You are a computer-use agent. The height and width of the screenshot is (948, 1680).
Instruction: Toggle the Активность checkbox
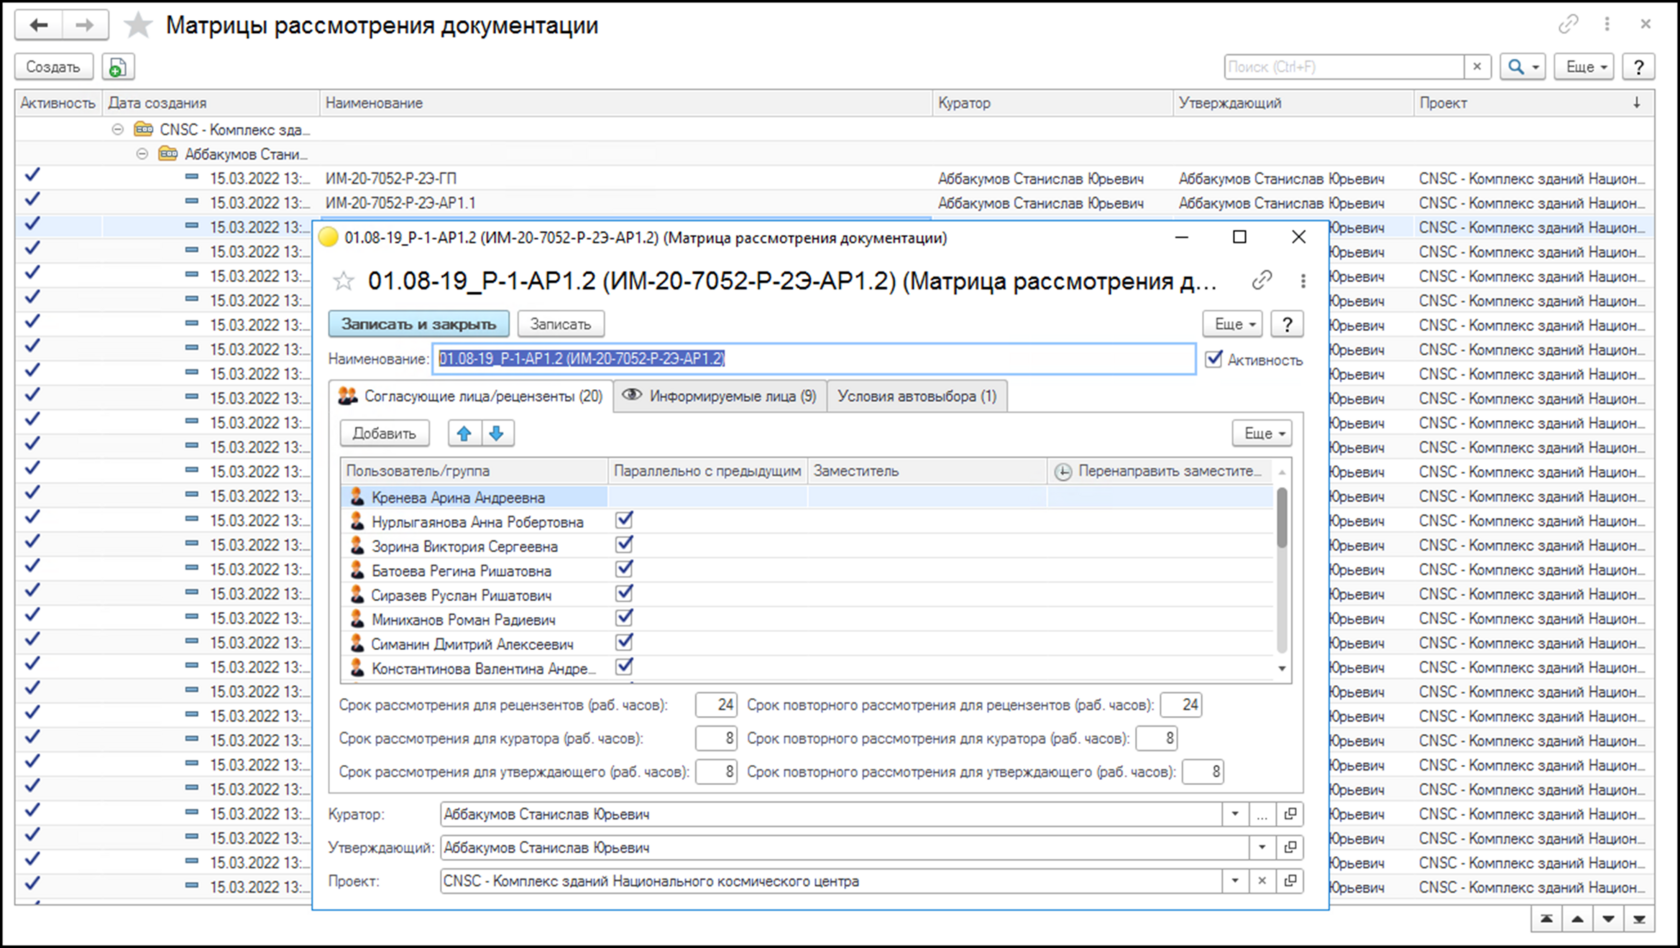(x=1214, y=359)
